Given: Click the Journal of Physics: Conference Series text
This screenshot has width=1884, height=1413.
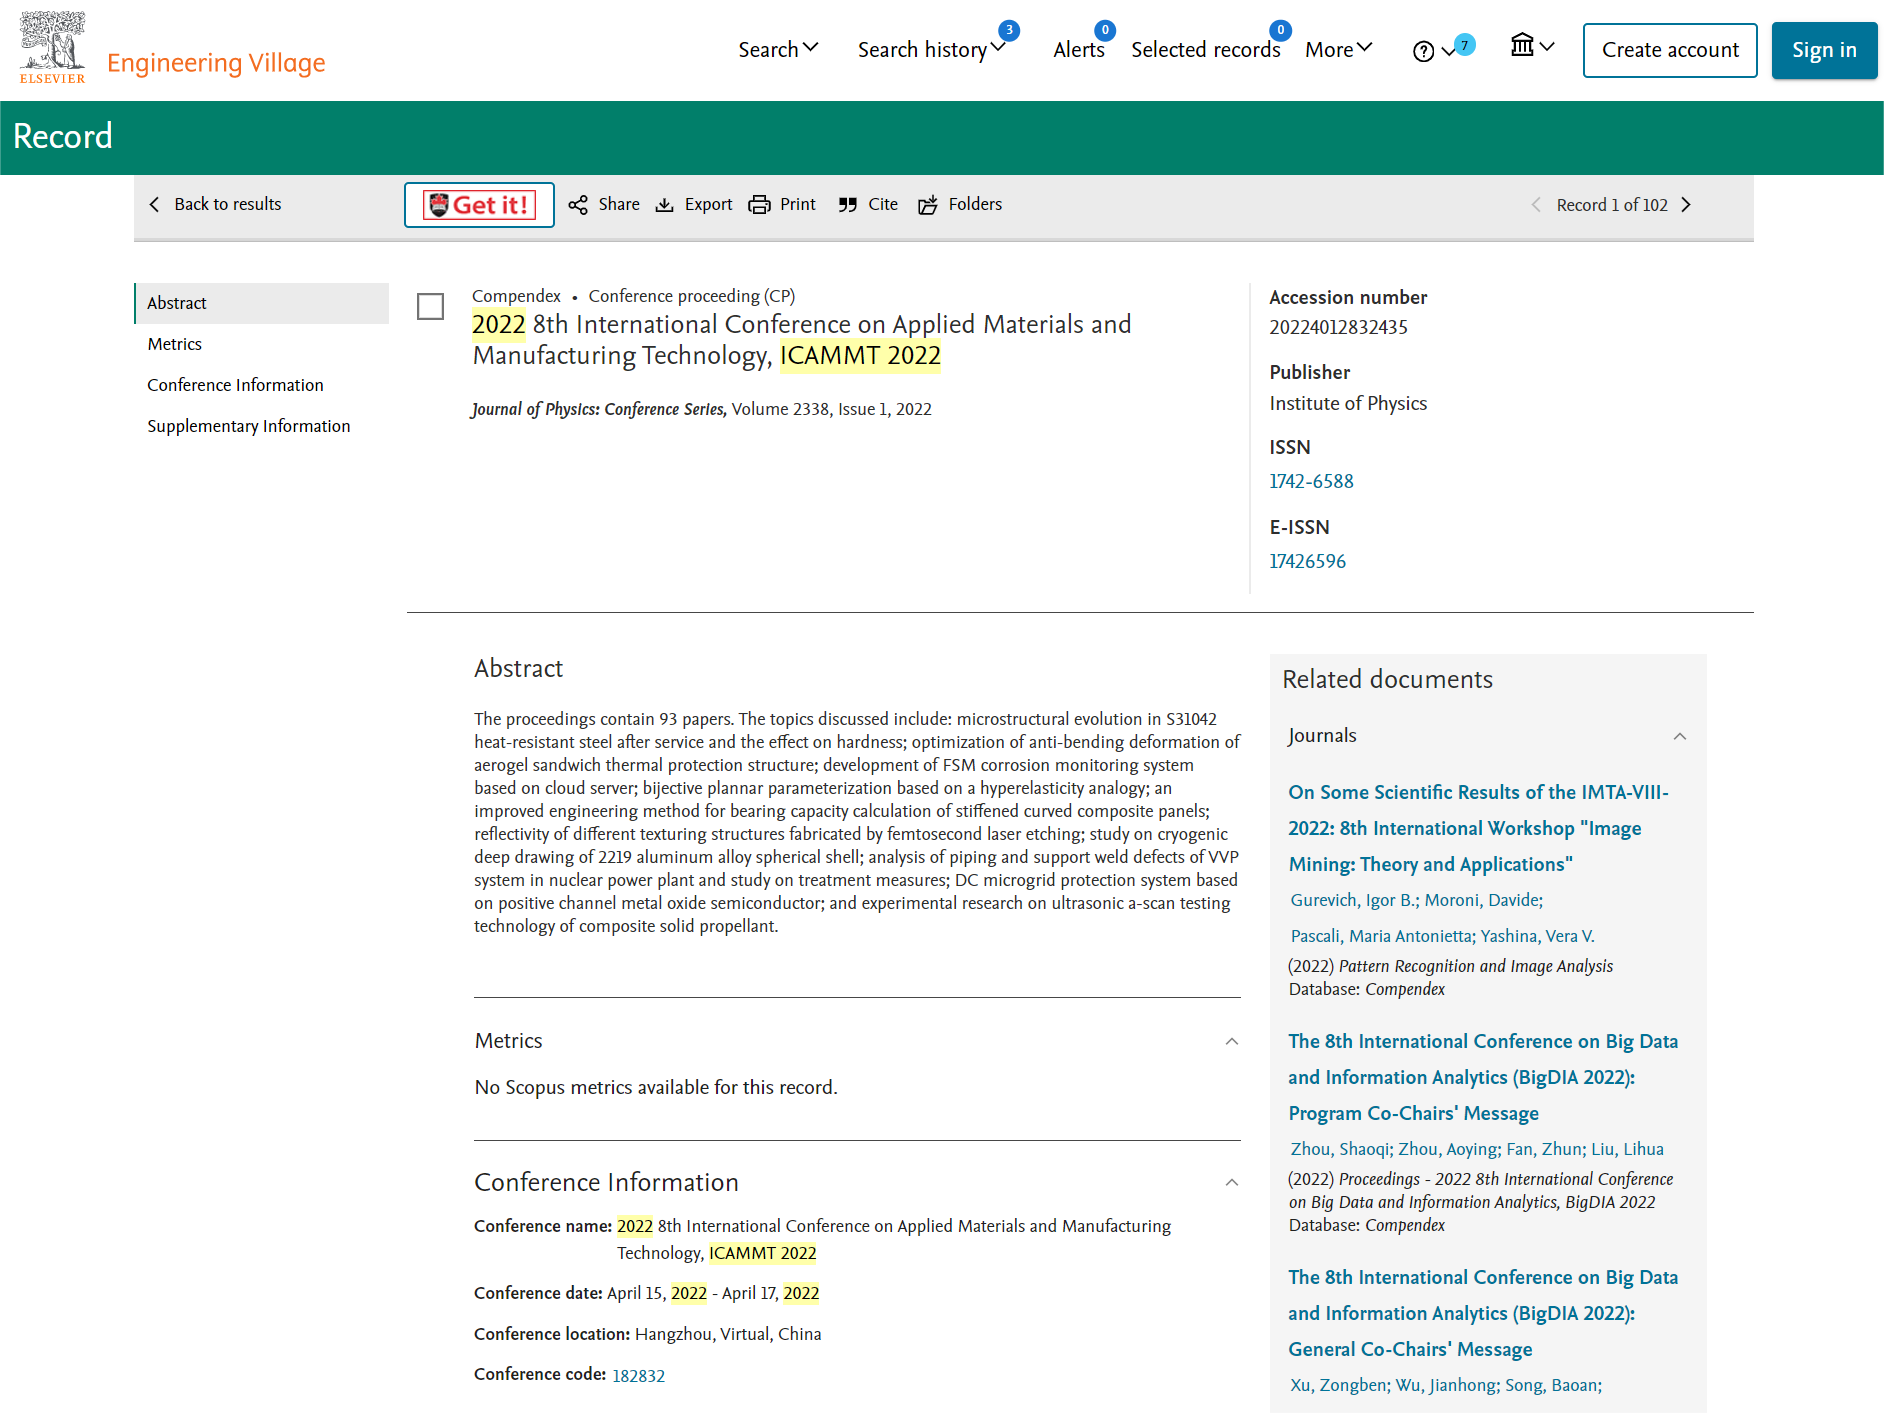Looking at the screenshot, I should [598, 409].
